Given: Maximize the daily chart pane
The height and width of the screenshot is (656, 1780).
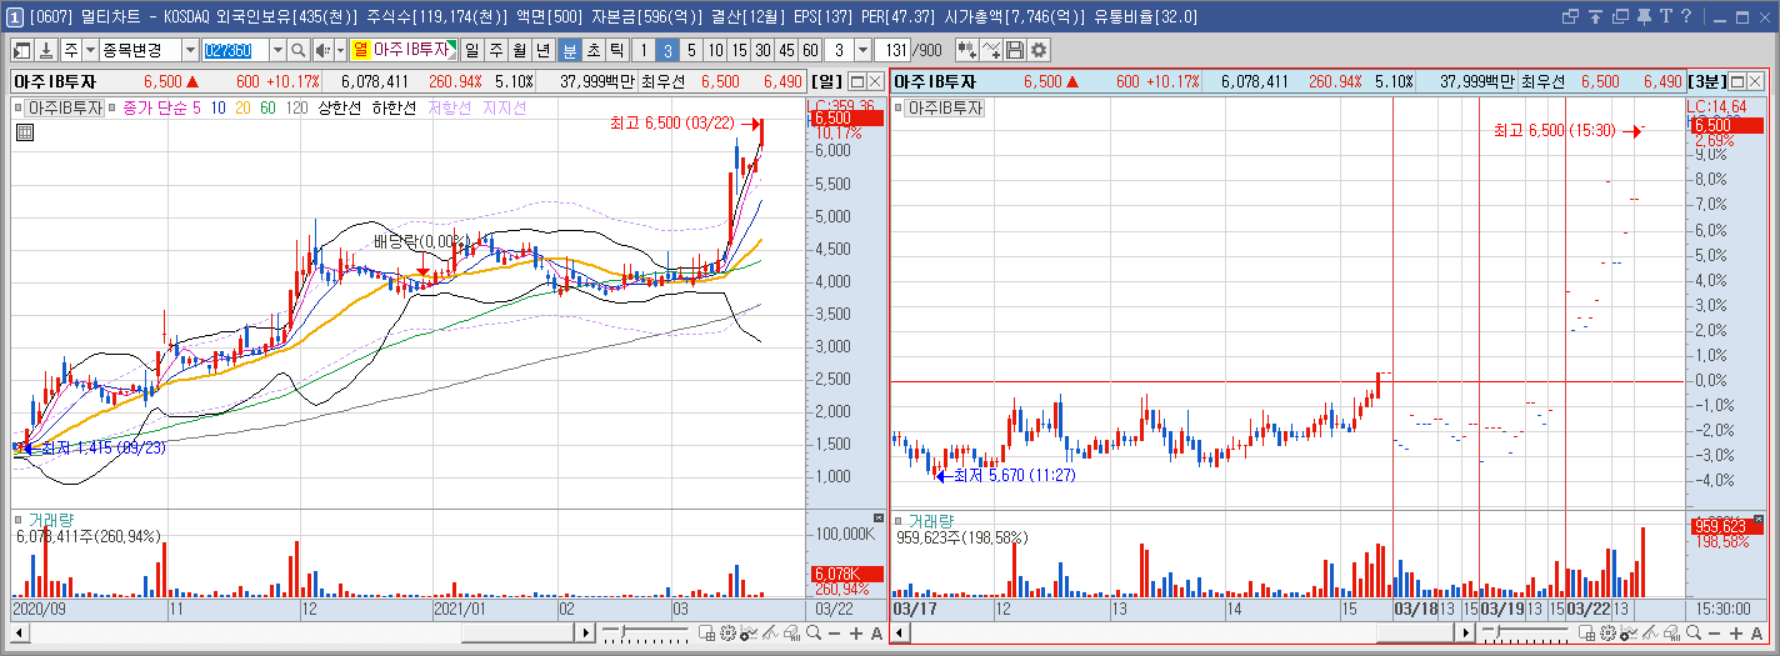Looking at the screenshot, I should pos(857,82).
